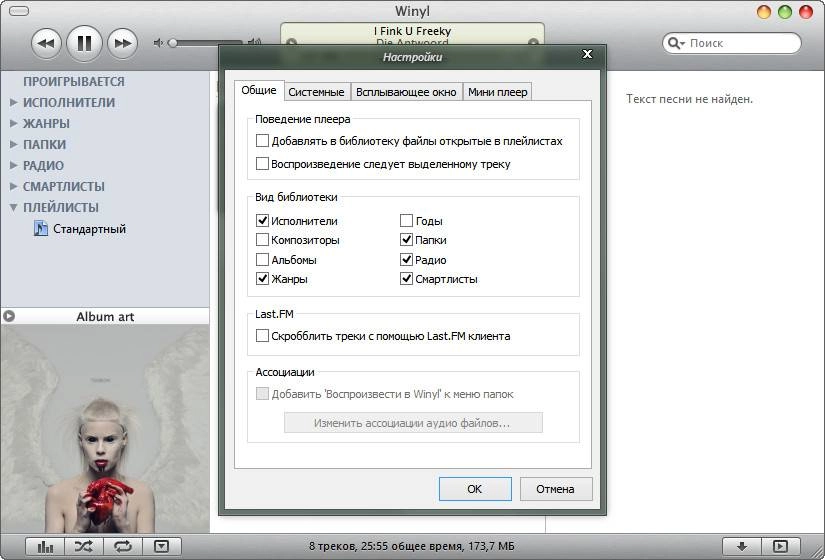This screenshot has width=825, height=560.
Task: Click the previous track rewind button
Action: 46,43
